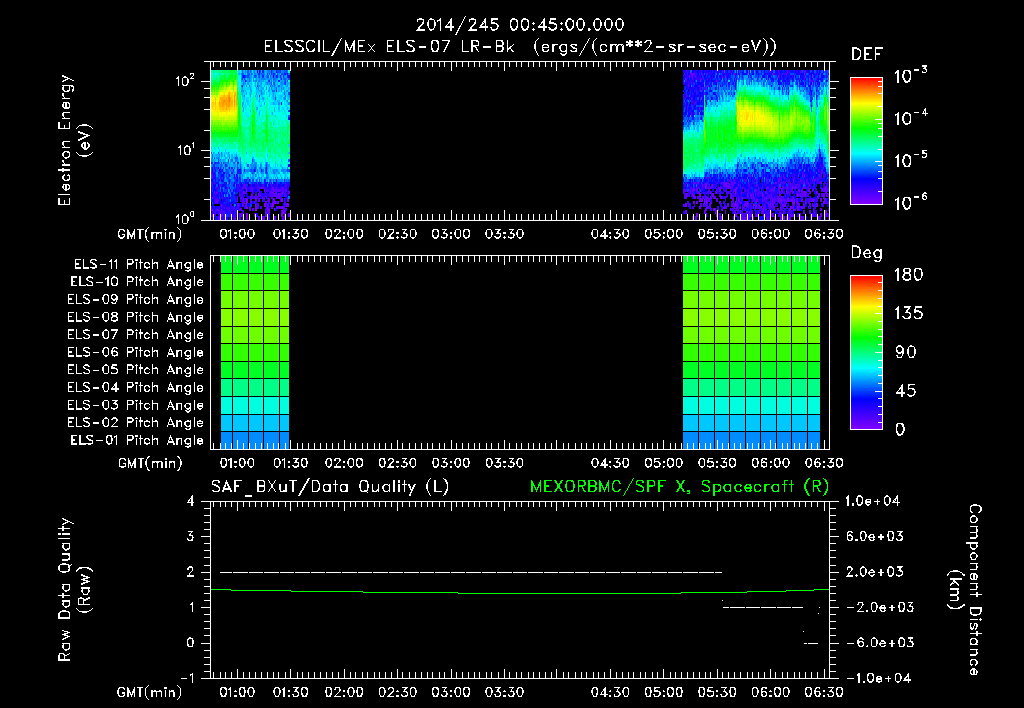This screenshot has height=708, width=1024.
Task: Select the 10⁻⁶ DEF color bar tick label
Action: (911, 202)
